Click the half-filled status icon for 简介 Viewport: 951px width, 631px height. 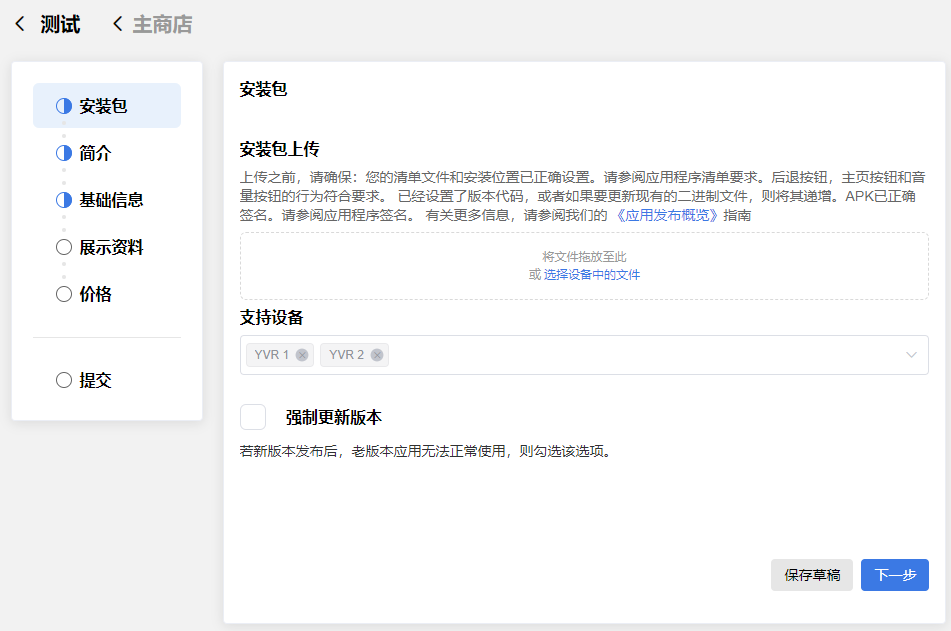pyautogui.click(x=64, y=153)
